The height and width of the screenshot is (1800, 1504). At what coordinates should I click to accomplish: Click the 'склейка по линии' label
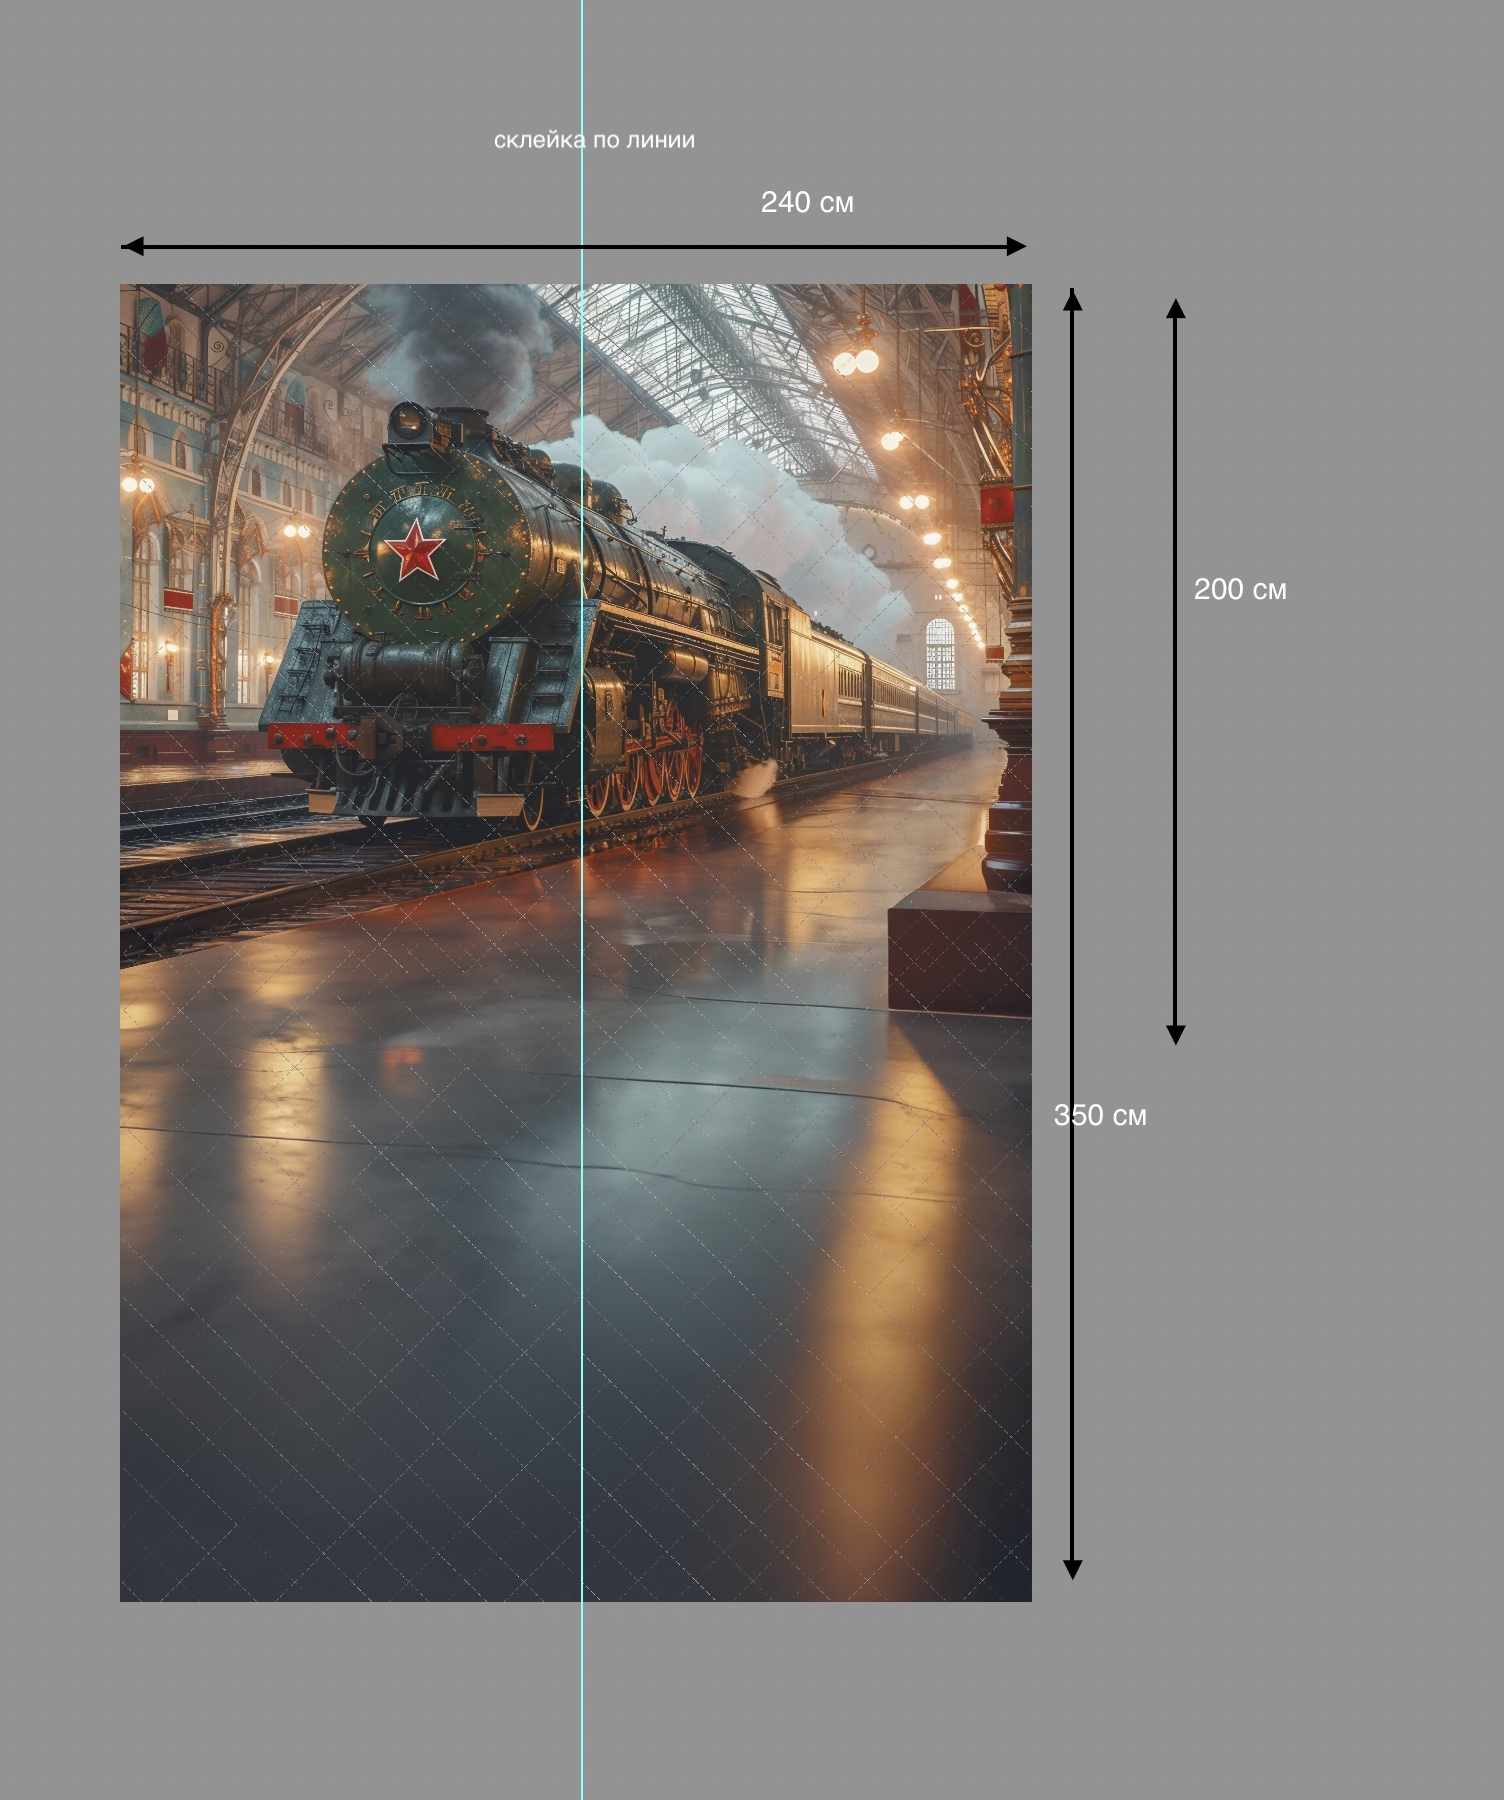point(594,140)
